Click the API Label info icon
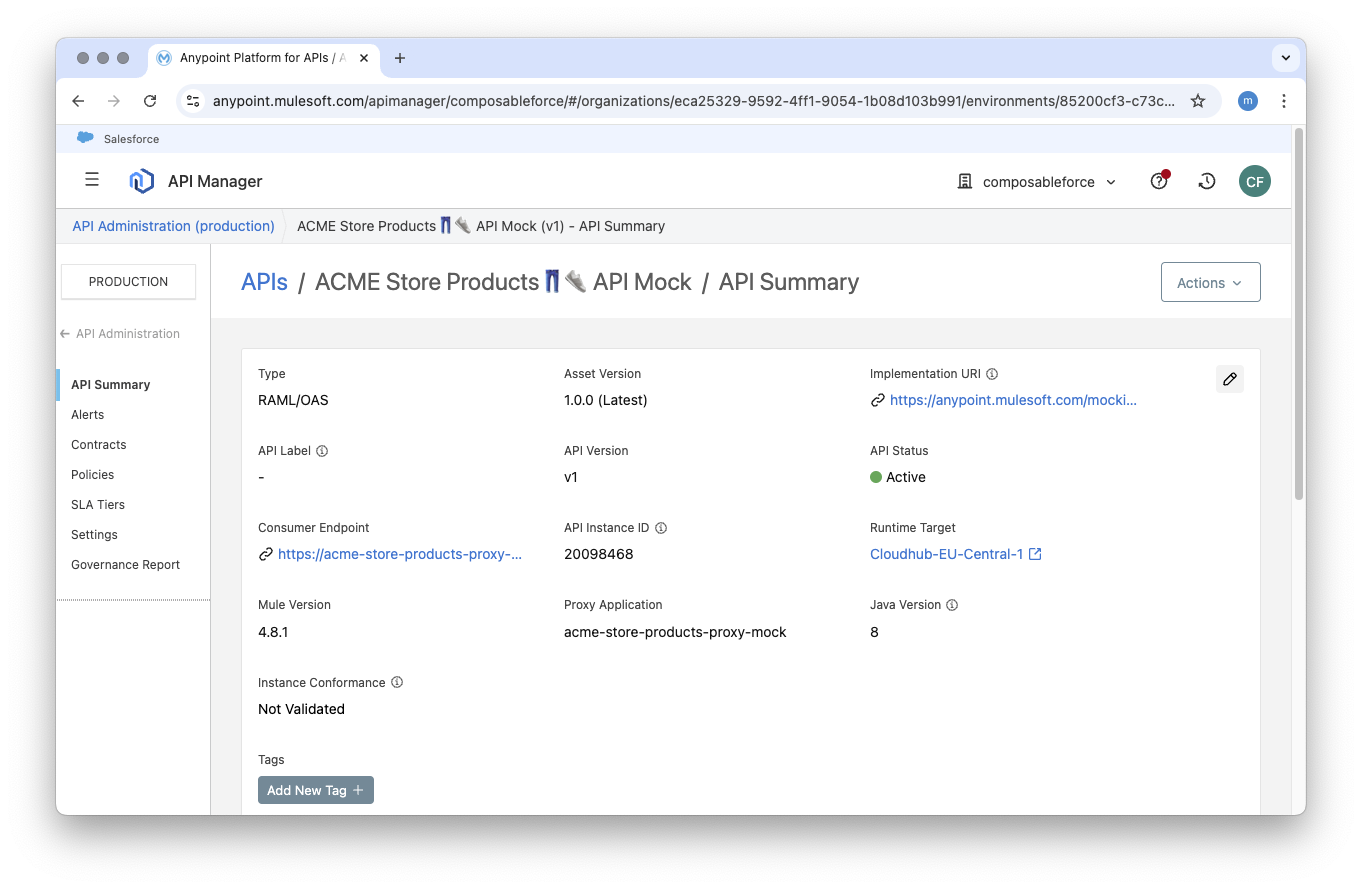Image resolution: width=1362 pixels, height=889 pixels. (322, 451)
